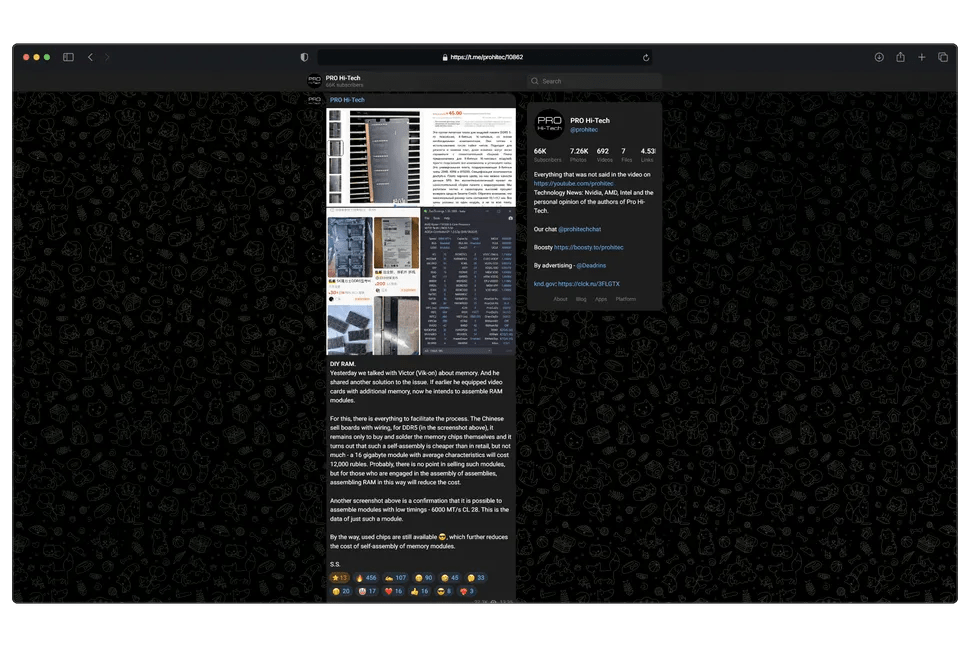The width and height of the screenshot is (970, 647).
Task: Click the Safari address bar URL
Action: [486, 57]
